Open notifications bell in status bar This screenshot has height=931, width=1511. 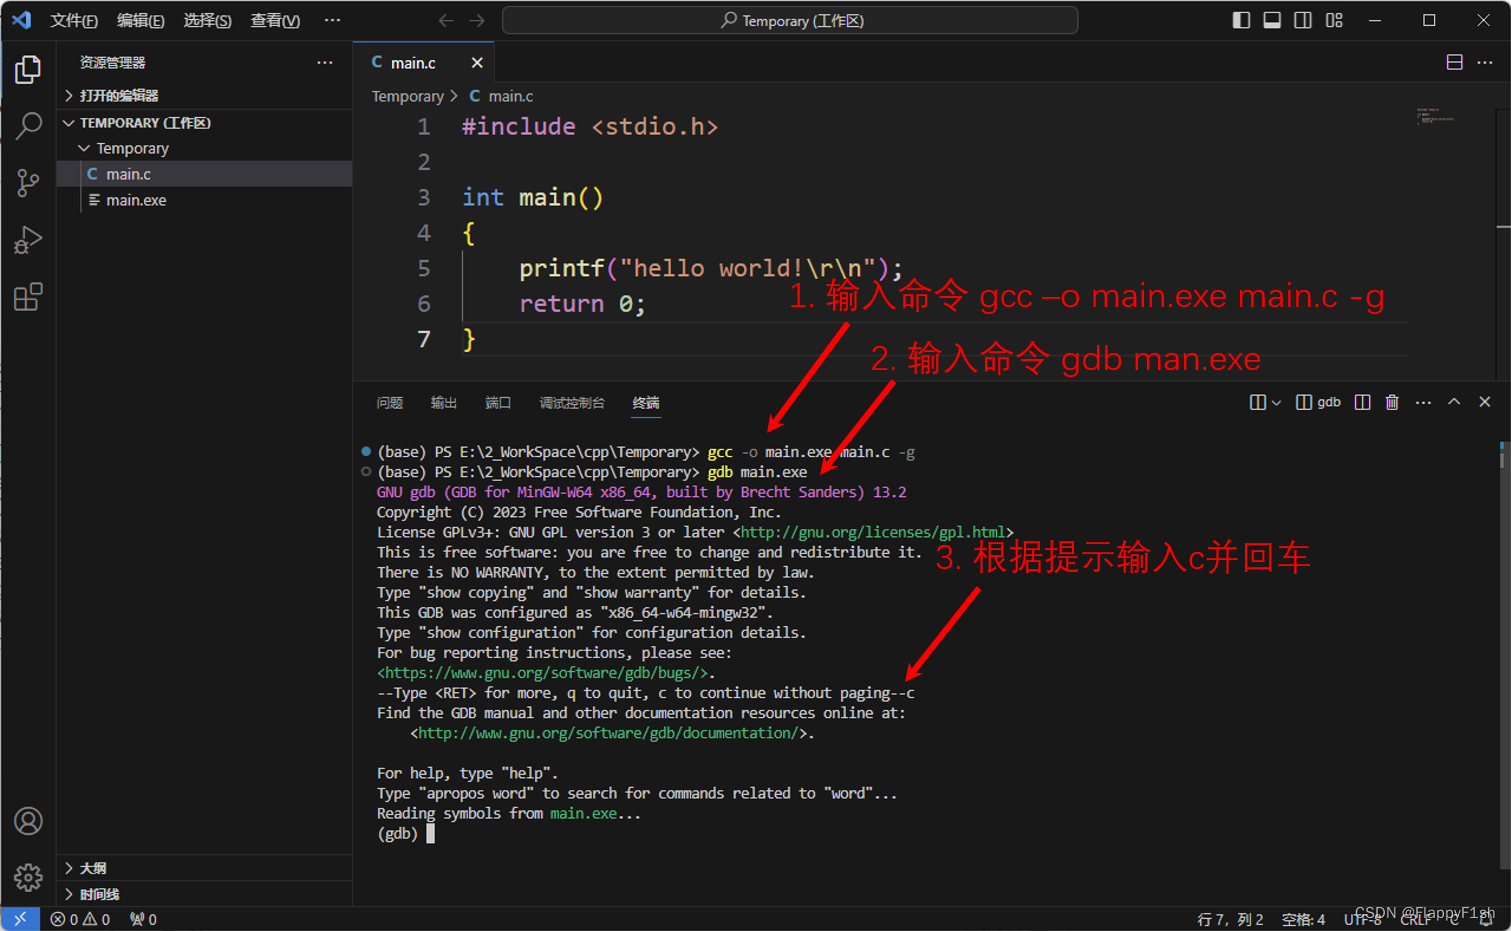[x=1486, y=920]
